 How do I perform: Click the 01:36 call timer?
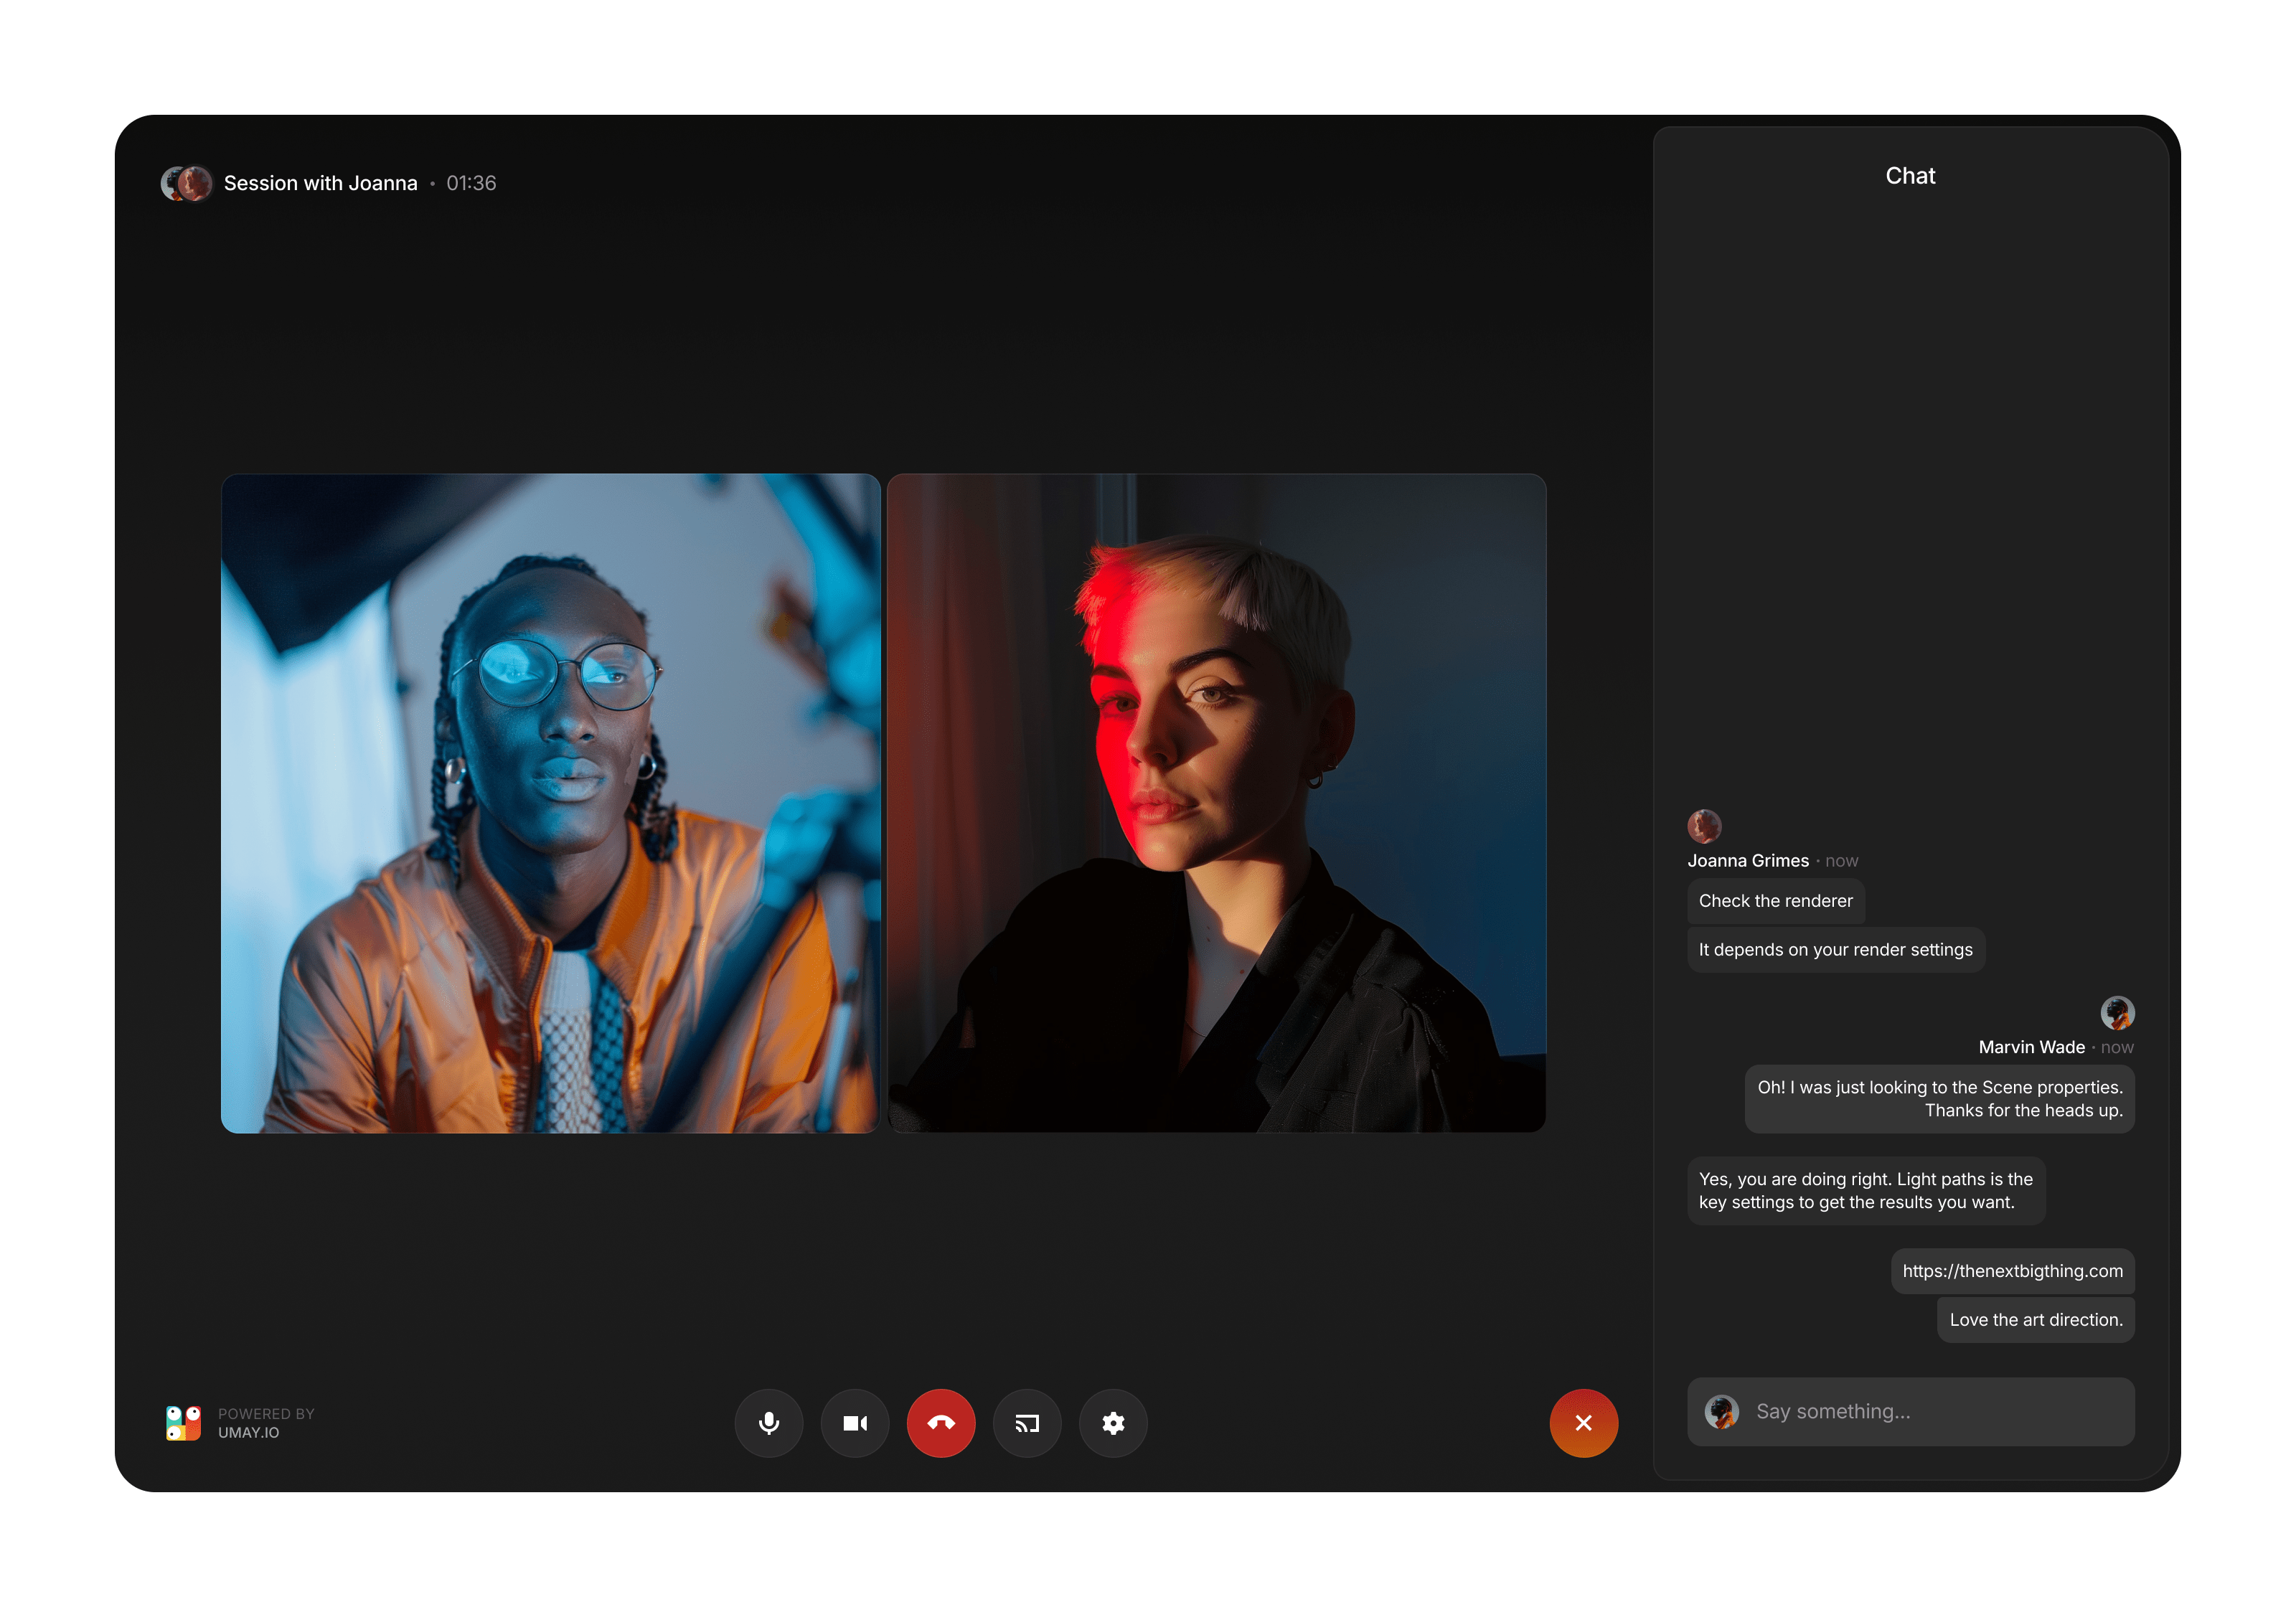[x=471, y=183]
